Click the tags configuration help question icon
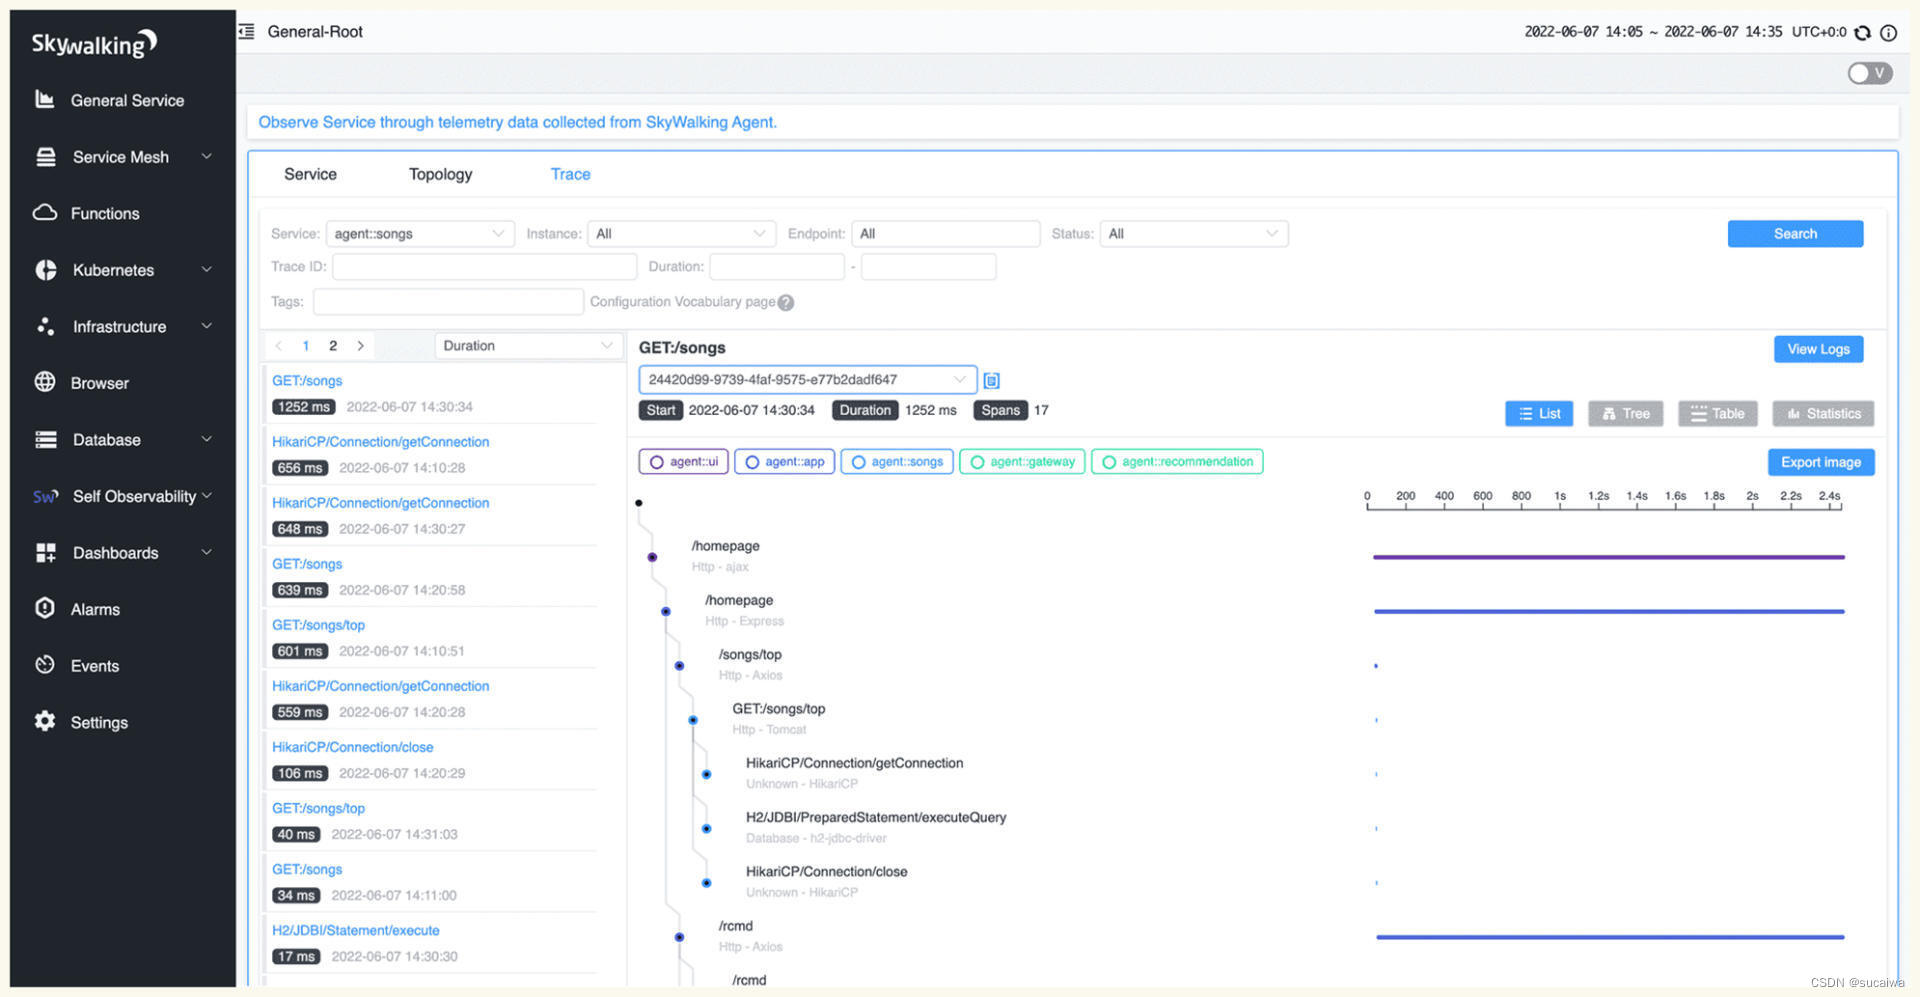The height and width of the screenshot is (997, 1920). coord(786,303)
